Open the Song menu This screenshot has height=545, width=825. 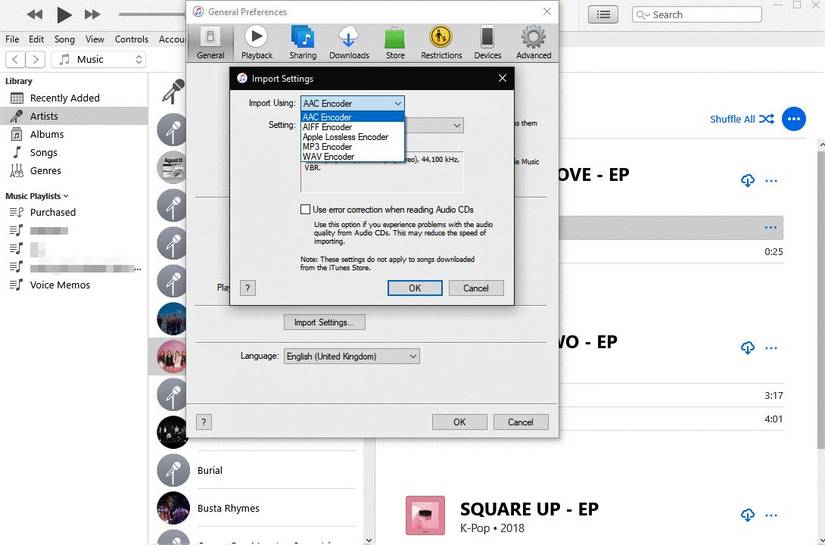tap(64, 39)
